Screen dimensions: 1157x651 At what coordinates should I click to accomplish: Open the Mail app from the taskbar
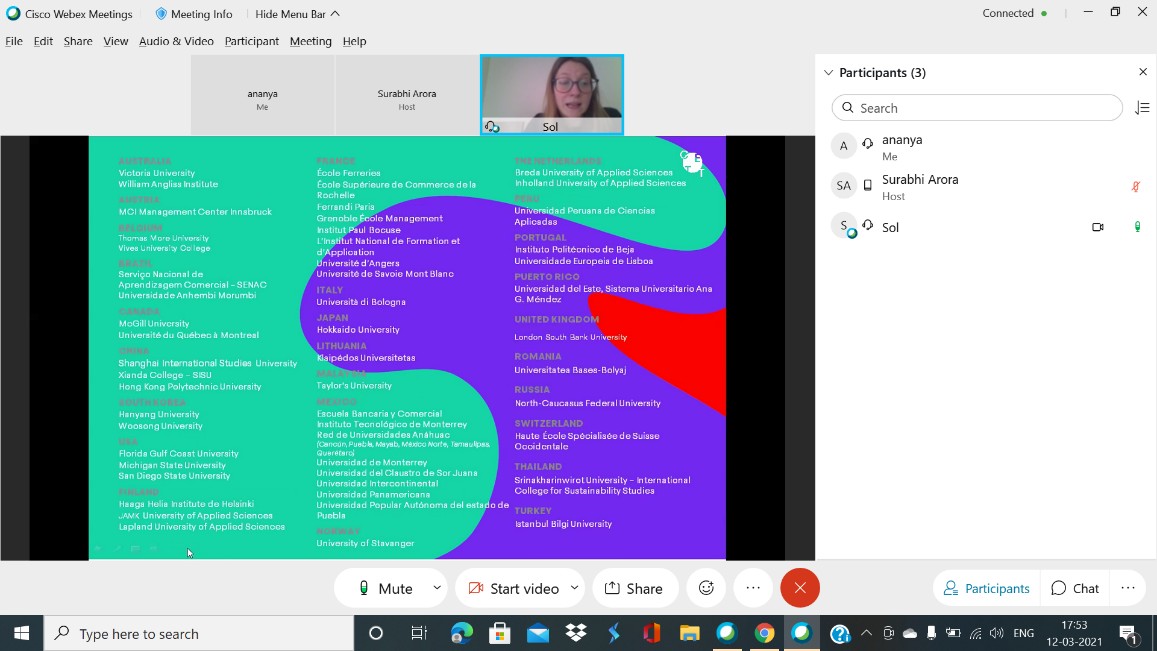538,633
